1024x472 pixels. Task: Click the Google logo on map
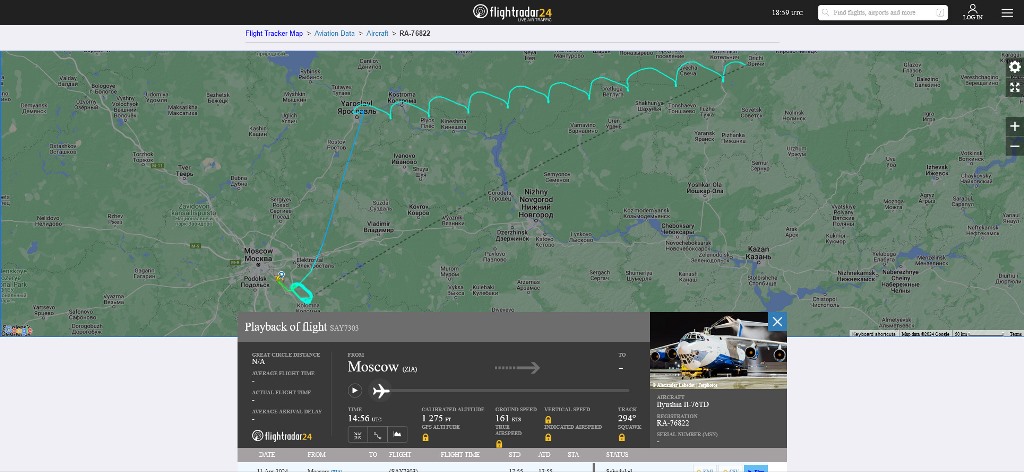coord(18,330)
